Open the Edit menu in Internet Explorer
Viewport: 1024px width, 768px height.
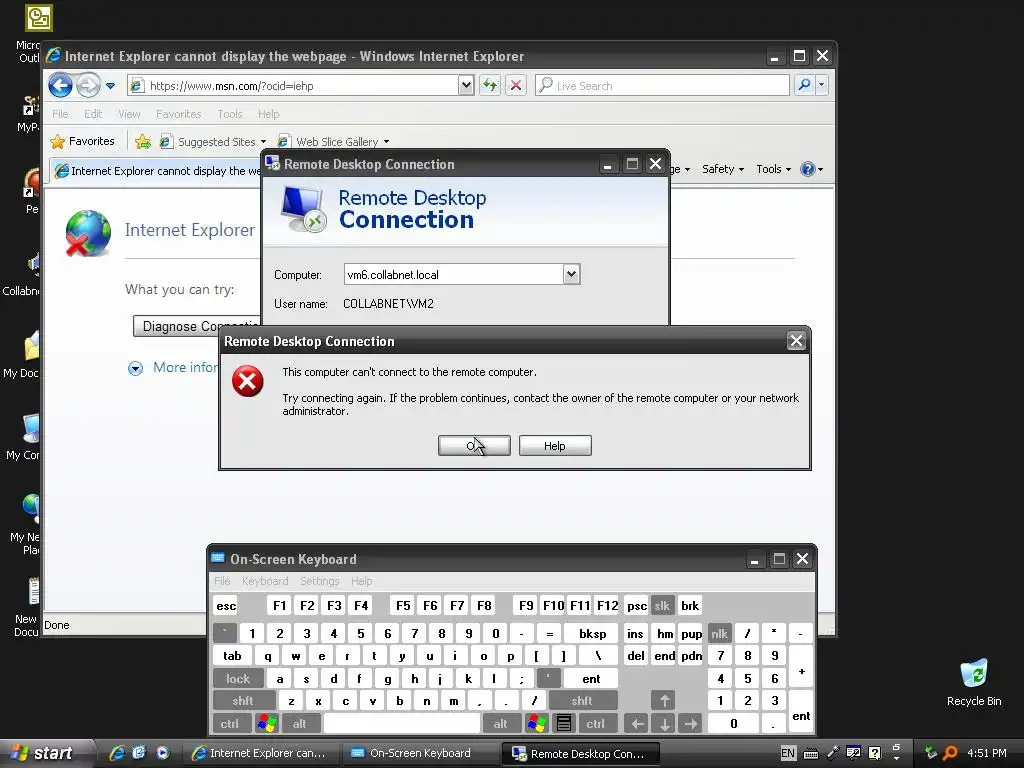pyautogui.click(x=93, y=114)
